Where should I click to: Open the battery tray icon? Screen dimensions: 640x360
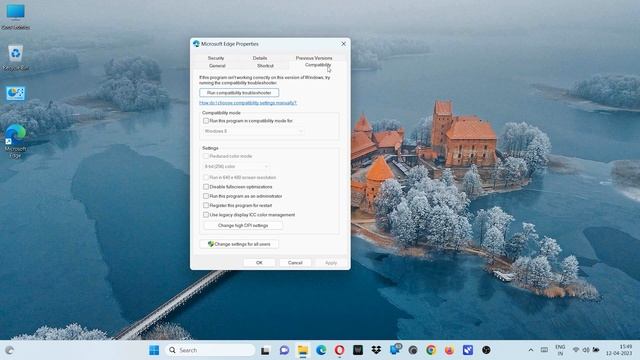tap(596, 350)
